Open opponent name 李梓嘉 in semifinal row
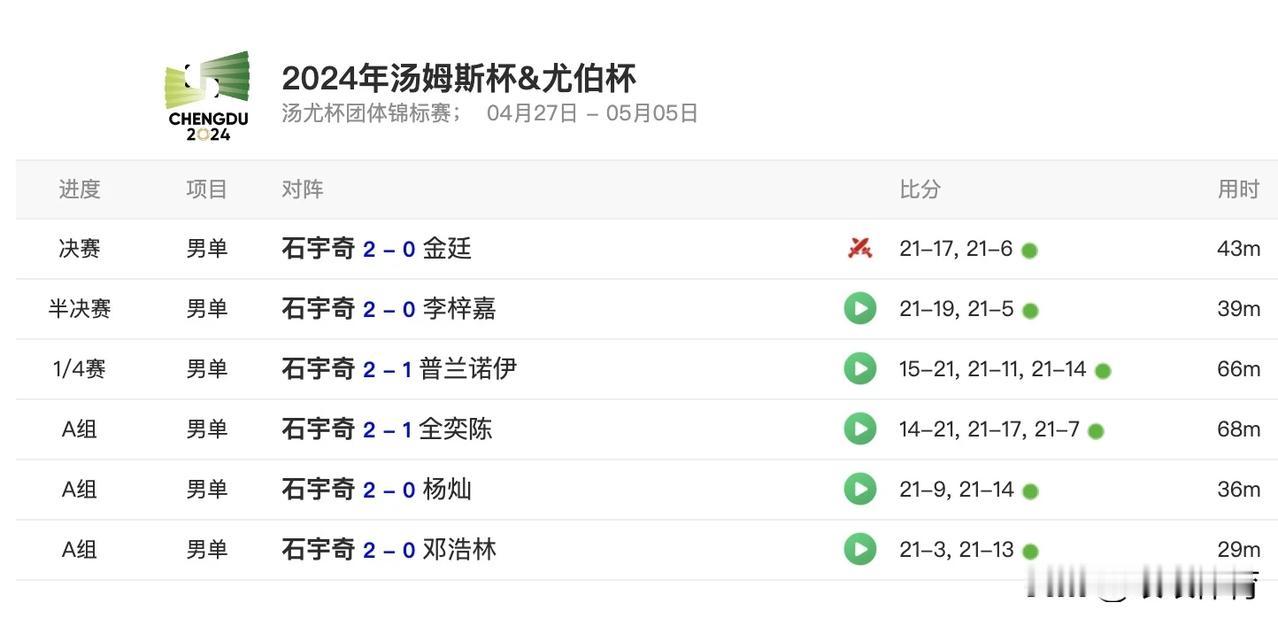 point(459,308)
